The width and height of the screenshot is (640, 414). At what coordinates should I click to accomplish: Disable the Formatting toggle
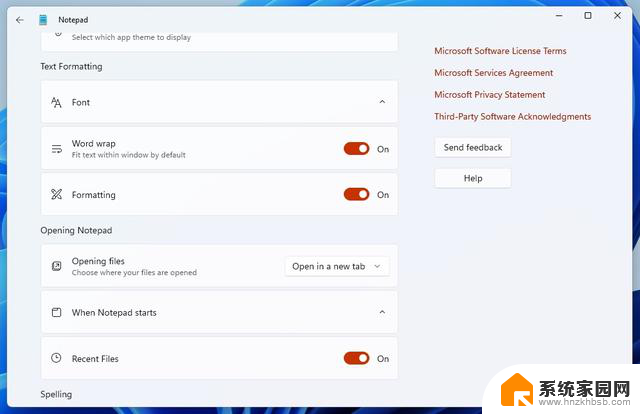coord(356,194)
